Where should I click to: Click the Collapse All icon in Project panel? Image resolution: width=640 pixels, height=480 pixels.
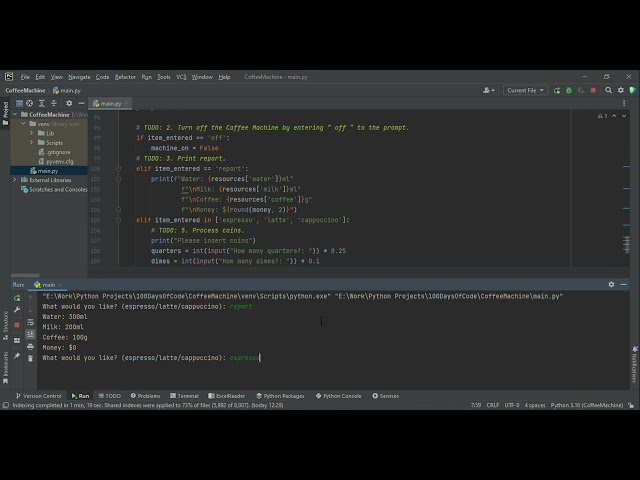point(54,103)
